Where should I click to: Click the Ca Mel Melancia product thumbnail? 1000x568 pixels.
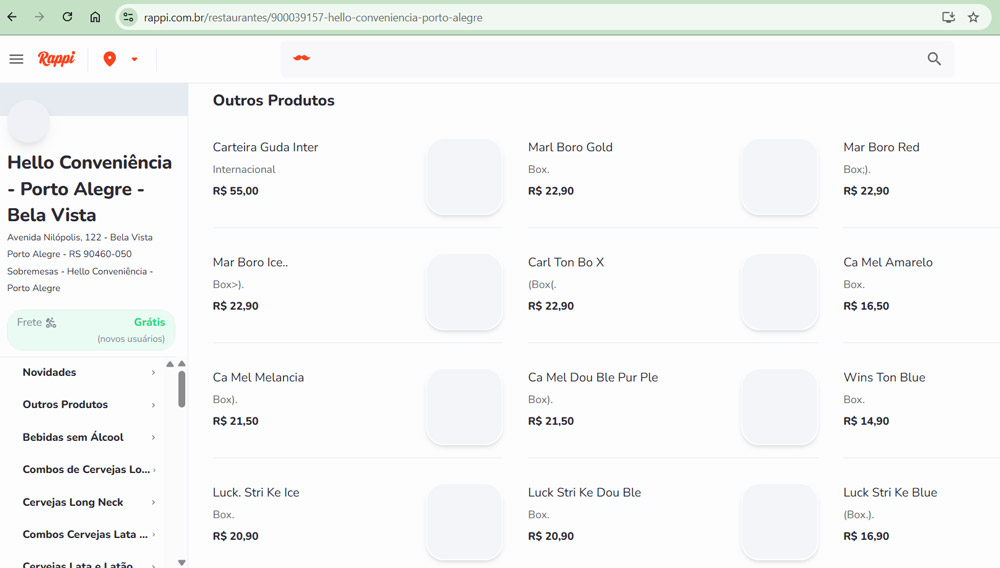pos(464,407)
